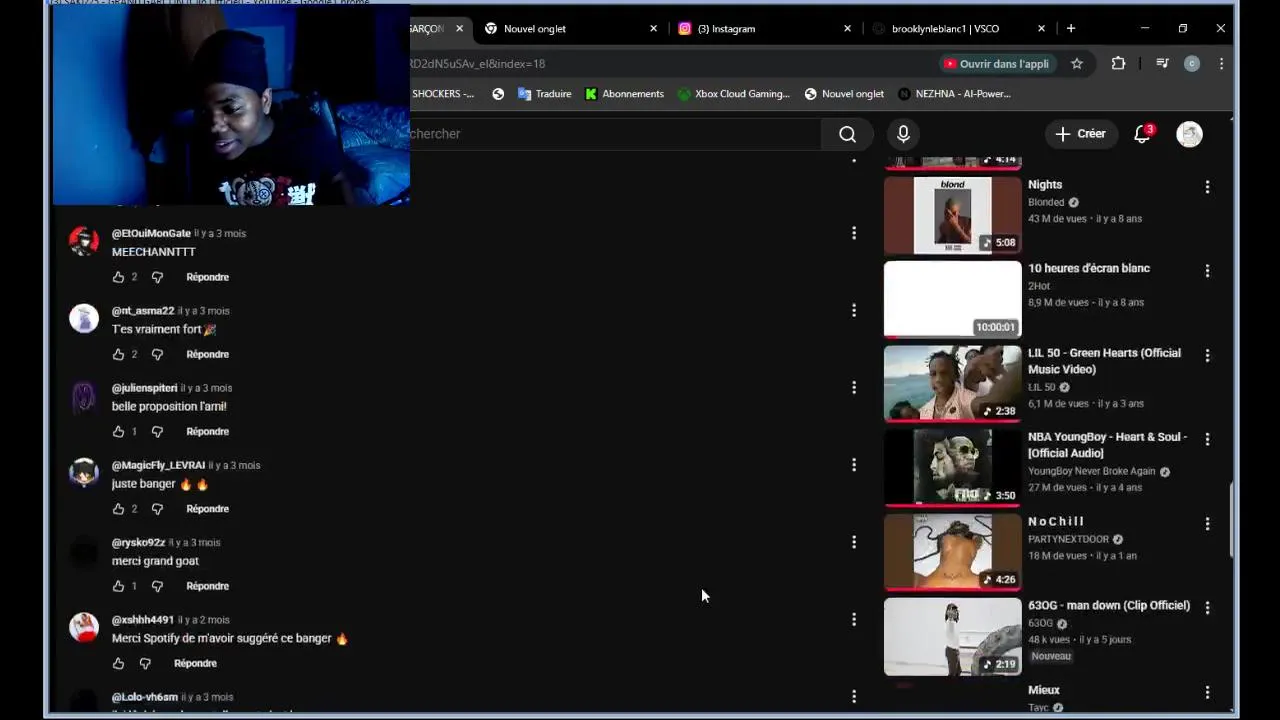Click the Créer button
1280x720 pixels.
(1081, 134)
